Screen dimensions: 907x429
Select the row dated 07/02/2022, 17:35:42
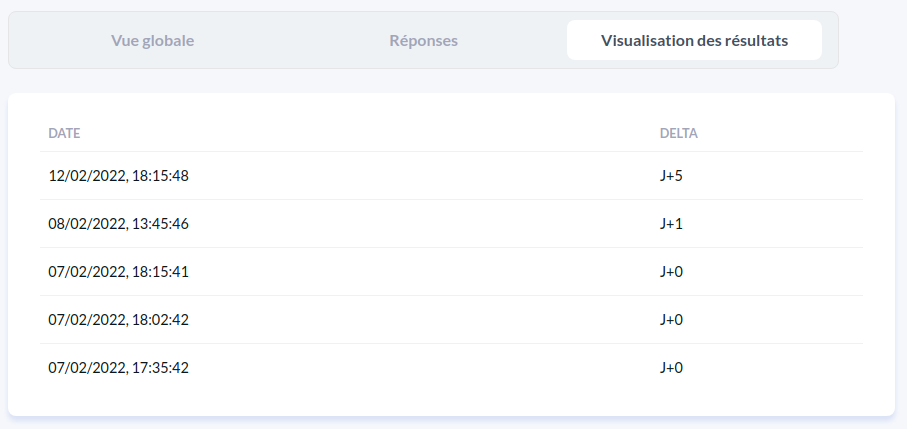point(450,368)
